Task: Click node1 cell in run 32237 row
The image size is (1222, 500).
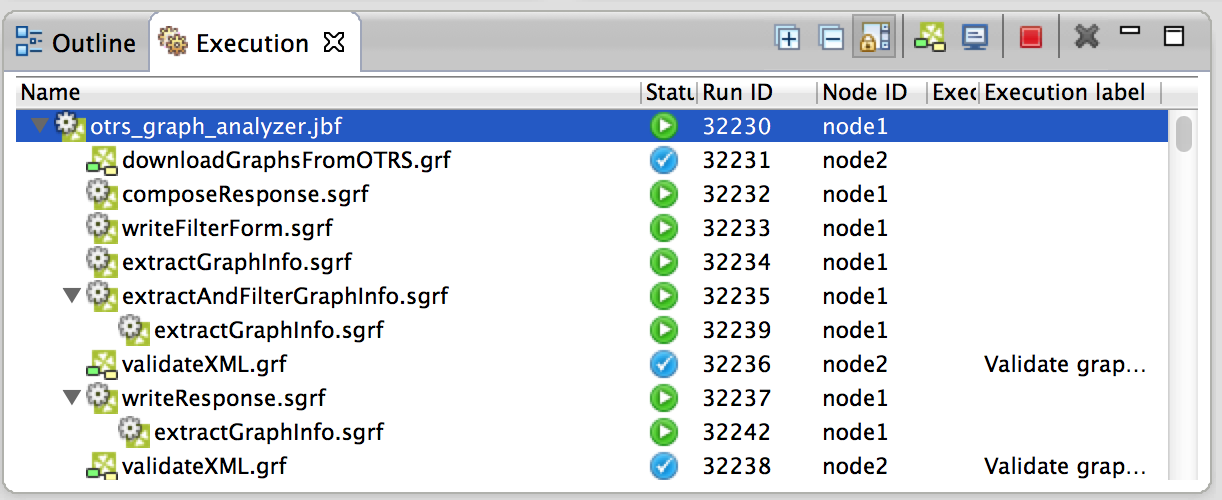Action: [855, 399]
